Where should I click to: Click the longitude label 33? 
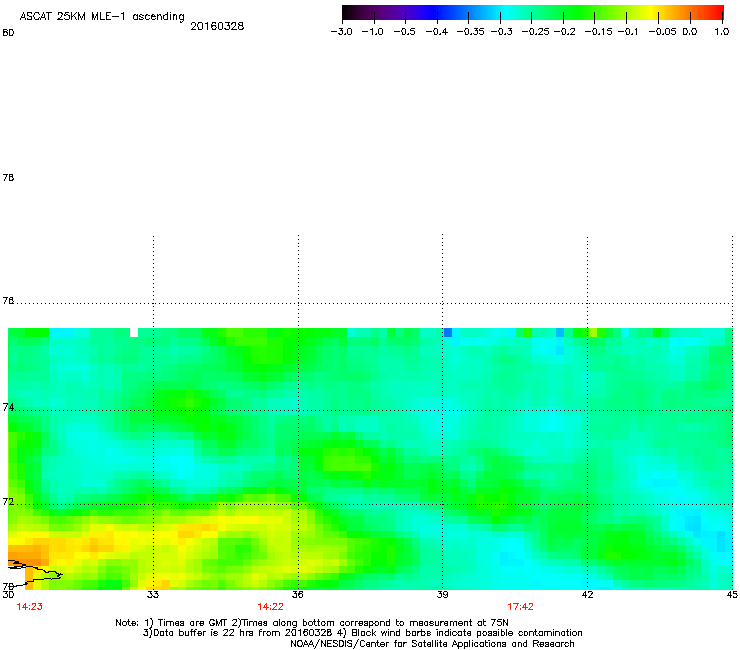pos(153,595)
